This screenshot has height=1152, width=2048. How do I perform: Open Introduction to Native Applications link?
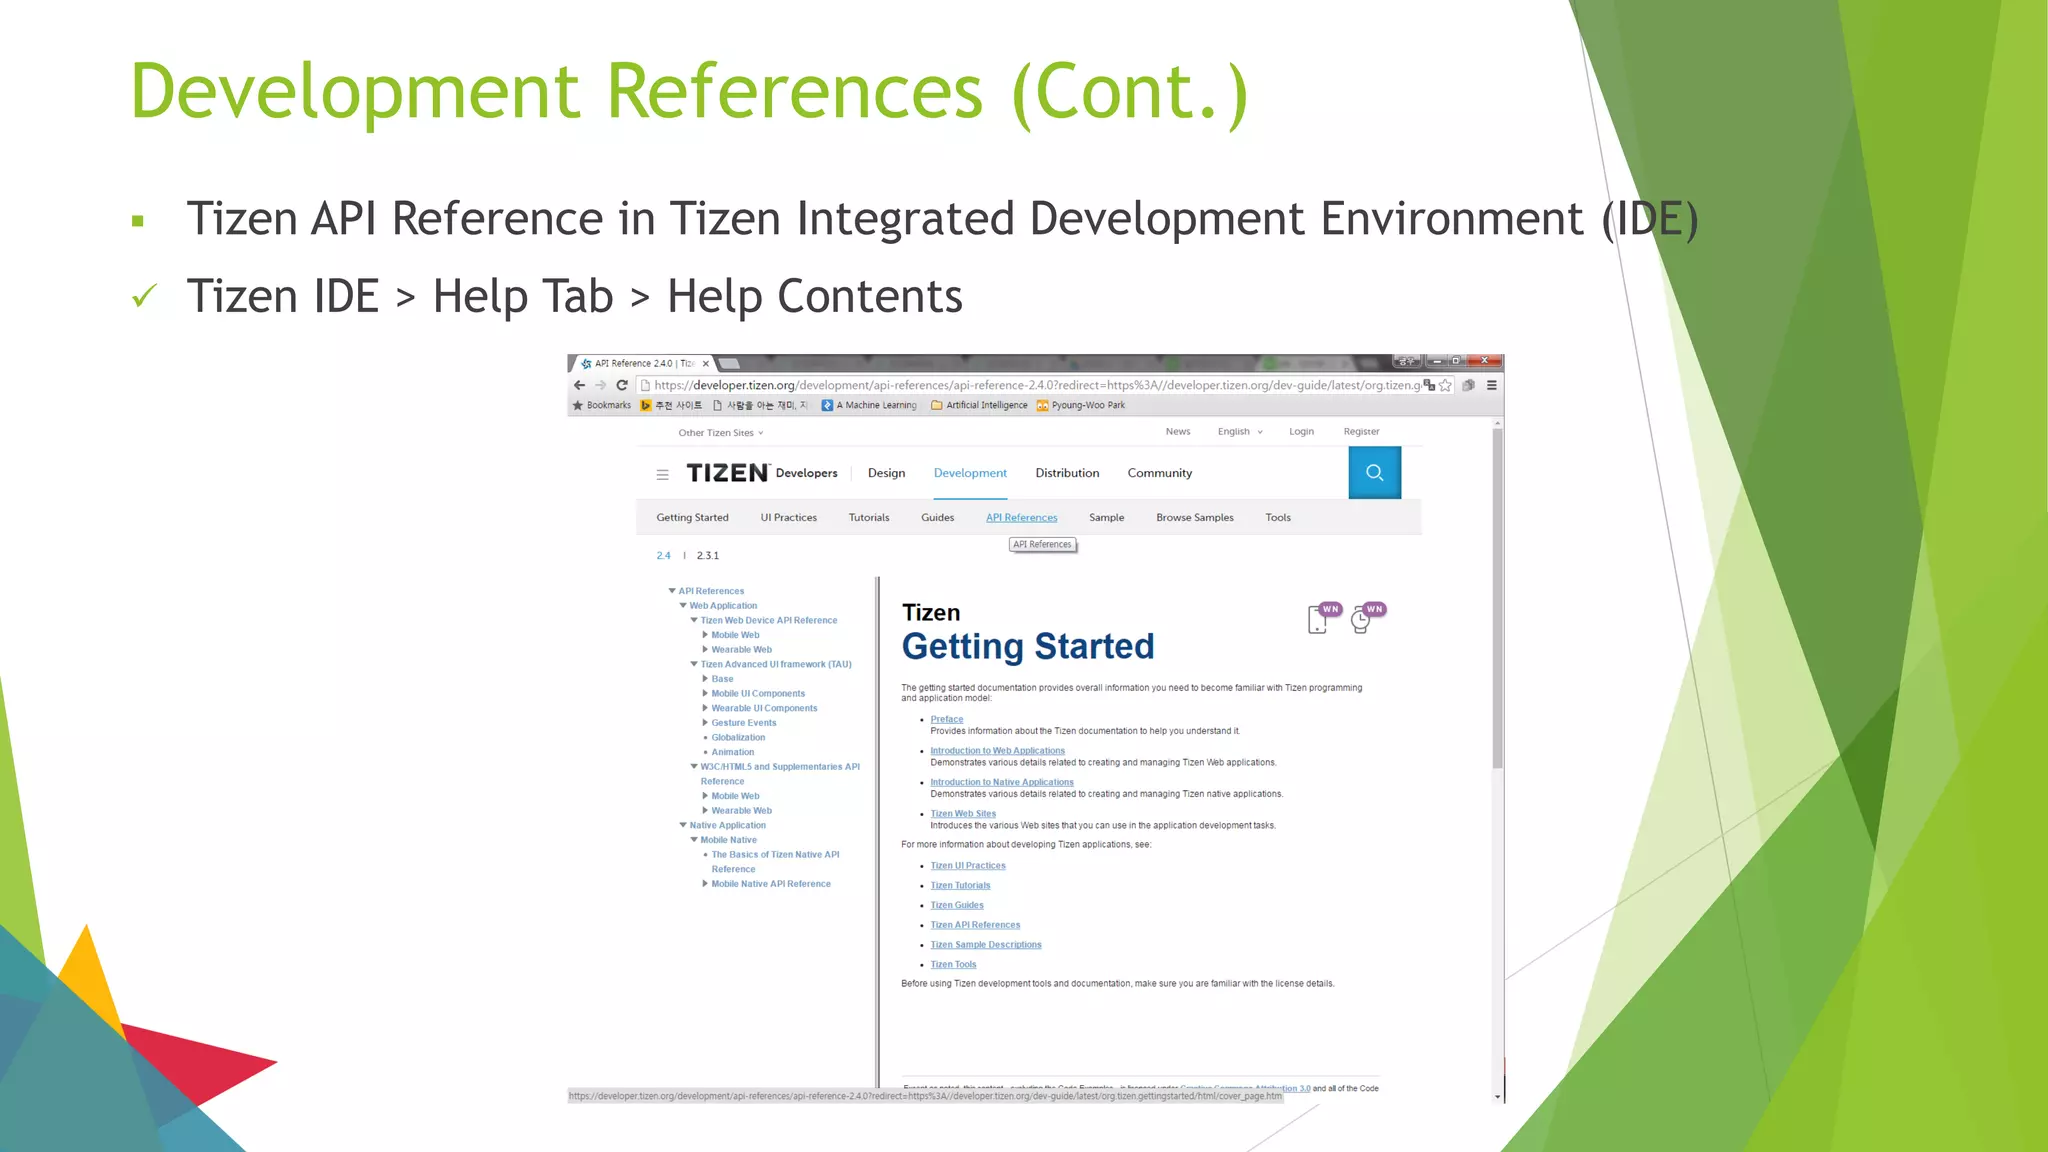[1002, 783]
